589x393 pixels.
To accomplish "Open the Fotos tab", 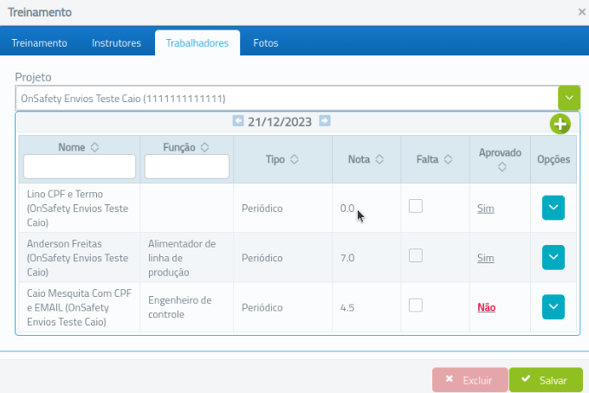I will click(266, 43).
